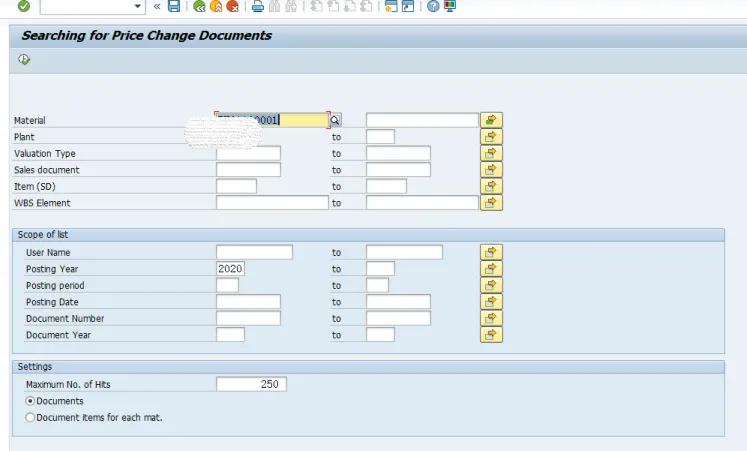Open the command field dropdown arrow

[x=138, y=6]
